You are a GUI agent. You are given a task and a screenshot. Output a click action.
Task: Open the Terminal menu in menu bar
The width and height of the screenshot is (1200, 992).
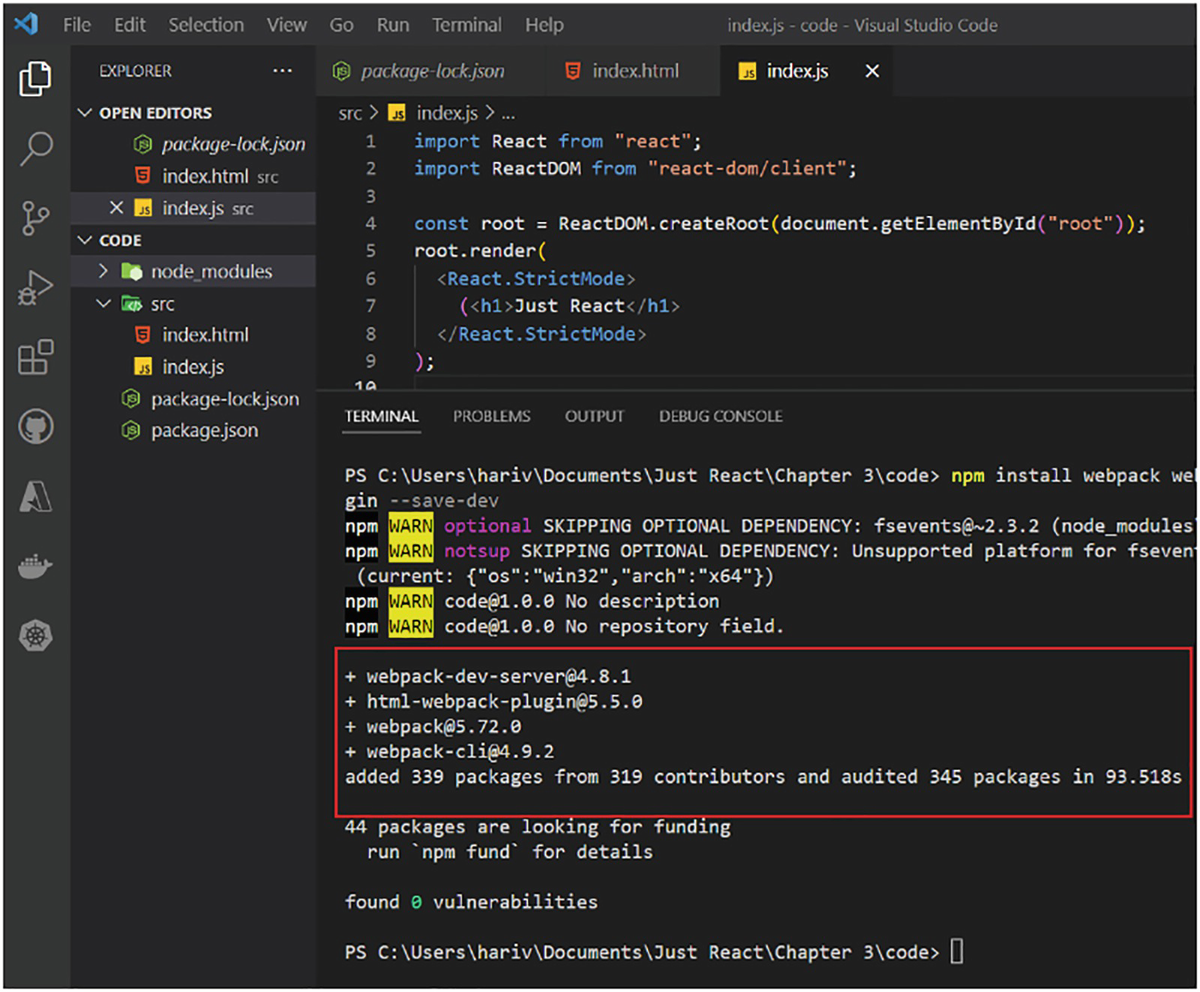(x=466, y=25)
